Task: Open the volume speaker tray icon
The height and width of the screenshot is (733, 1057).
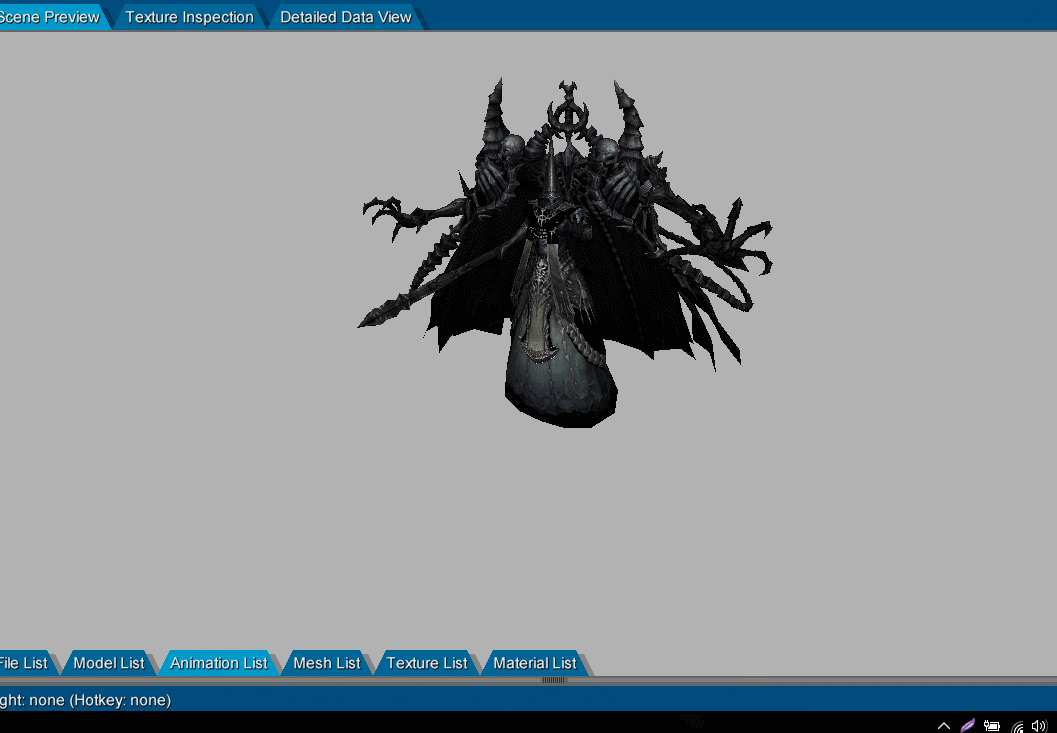Action: pos(1039,726)
